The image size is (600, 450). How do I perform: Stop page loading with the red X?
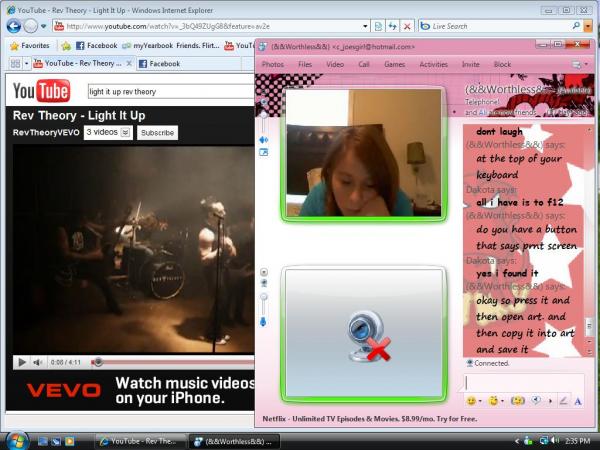(x=407, y=26)
